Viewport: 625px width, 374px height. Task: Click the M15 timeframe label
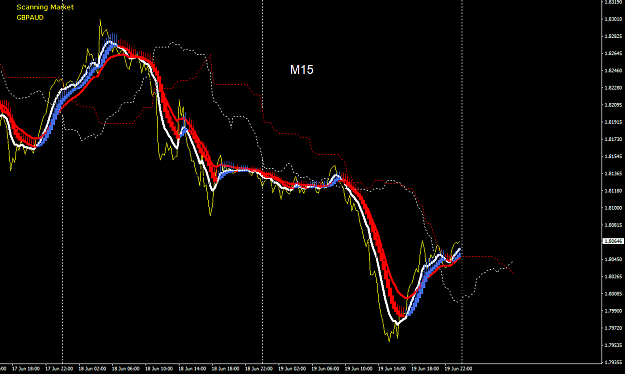coord(302,70)
